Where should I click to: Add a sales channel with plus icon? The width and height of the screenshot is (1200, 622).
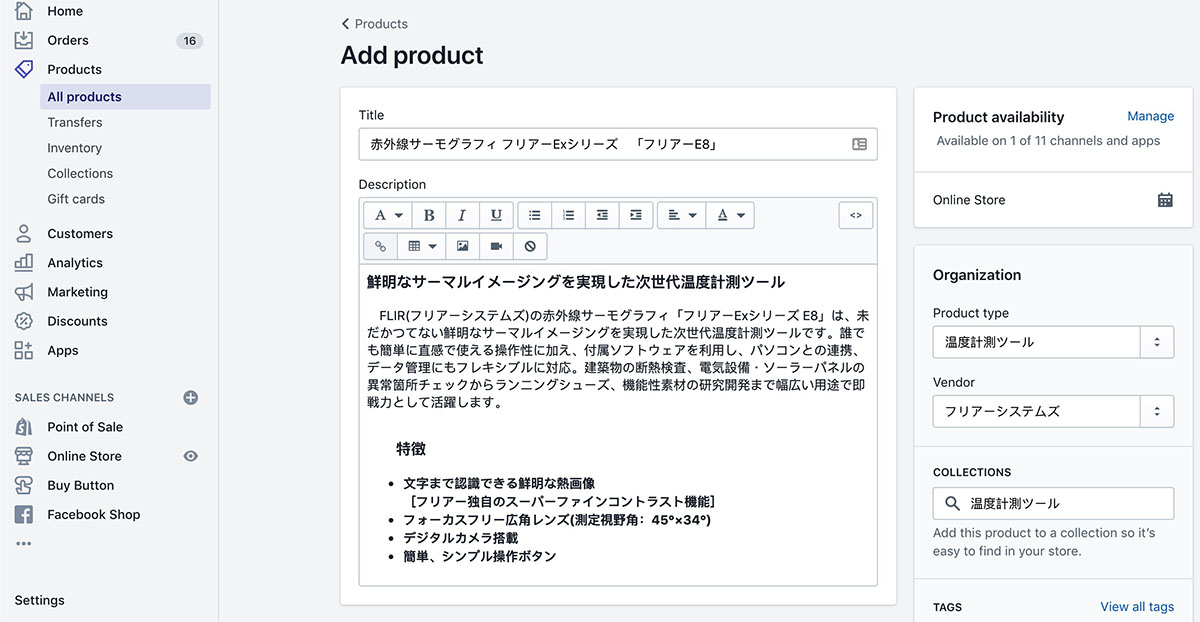click(191, 397)
